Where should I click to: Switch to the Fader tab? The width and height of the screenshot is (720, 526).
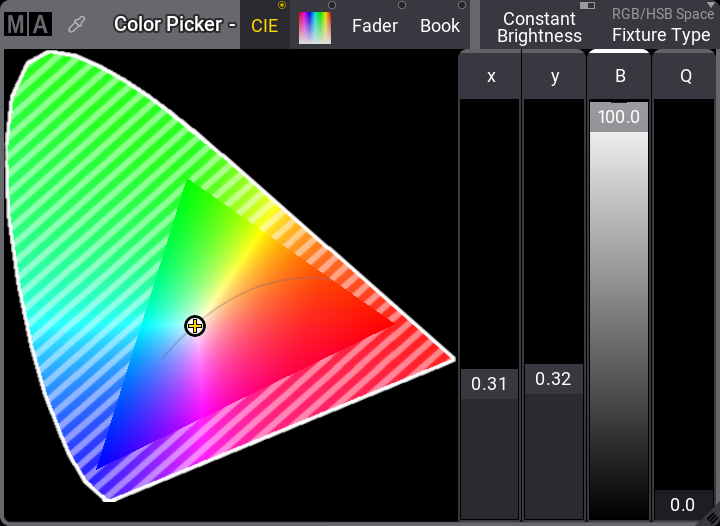coord(375,26)
